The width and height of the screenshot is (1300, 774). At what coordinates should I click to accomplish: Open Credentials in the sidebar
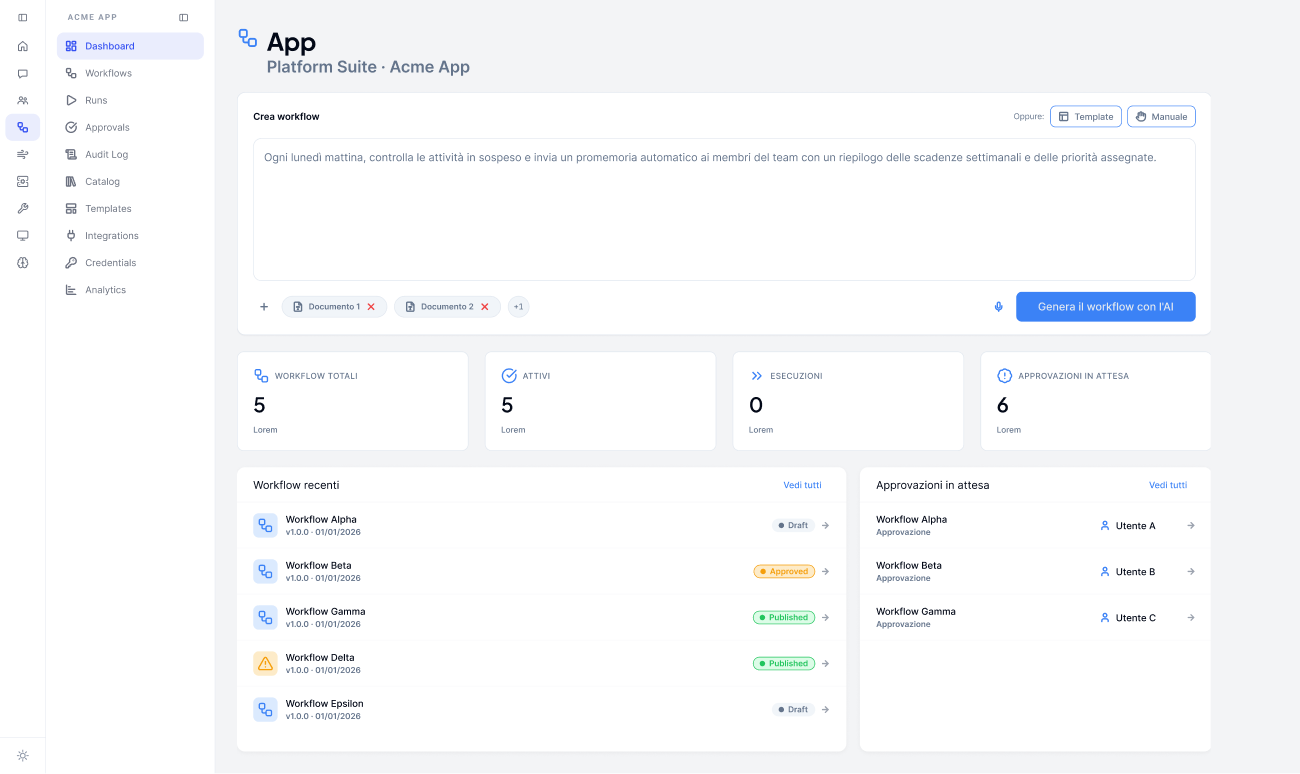[130, 262]
